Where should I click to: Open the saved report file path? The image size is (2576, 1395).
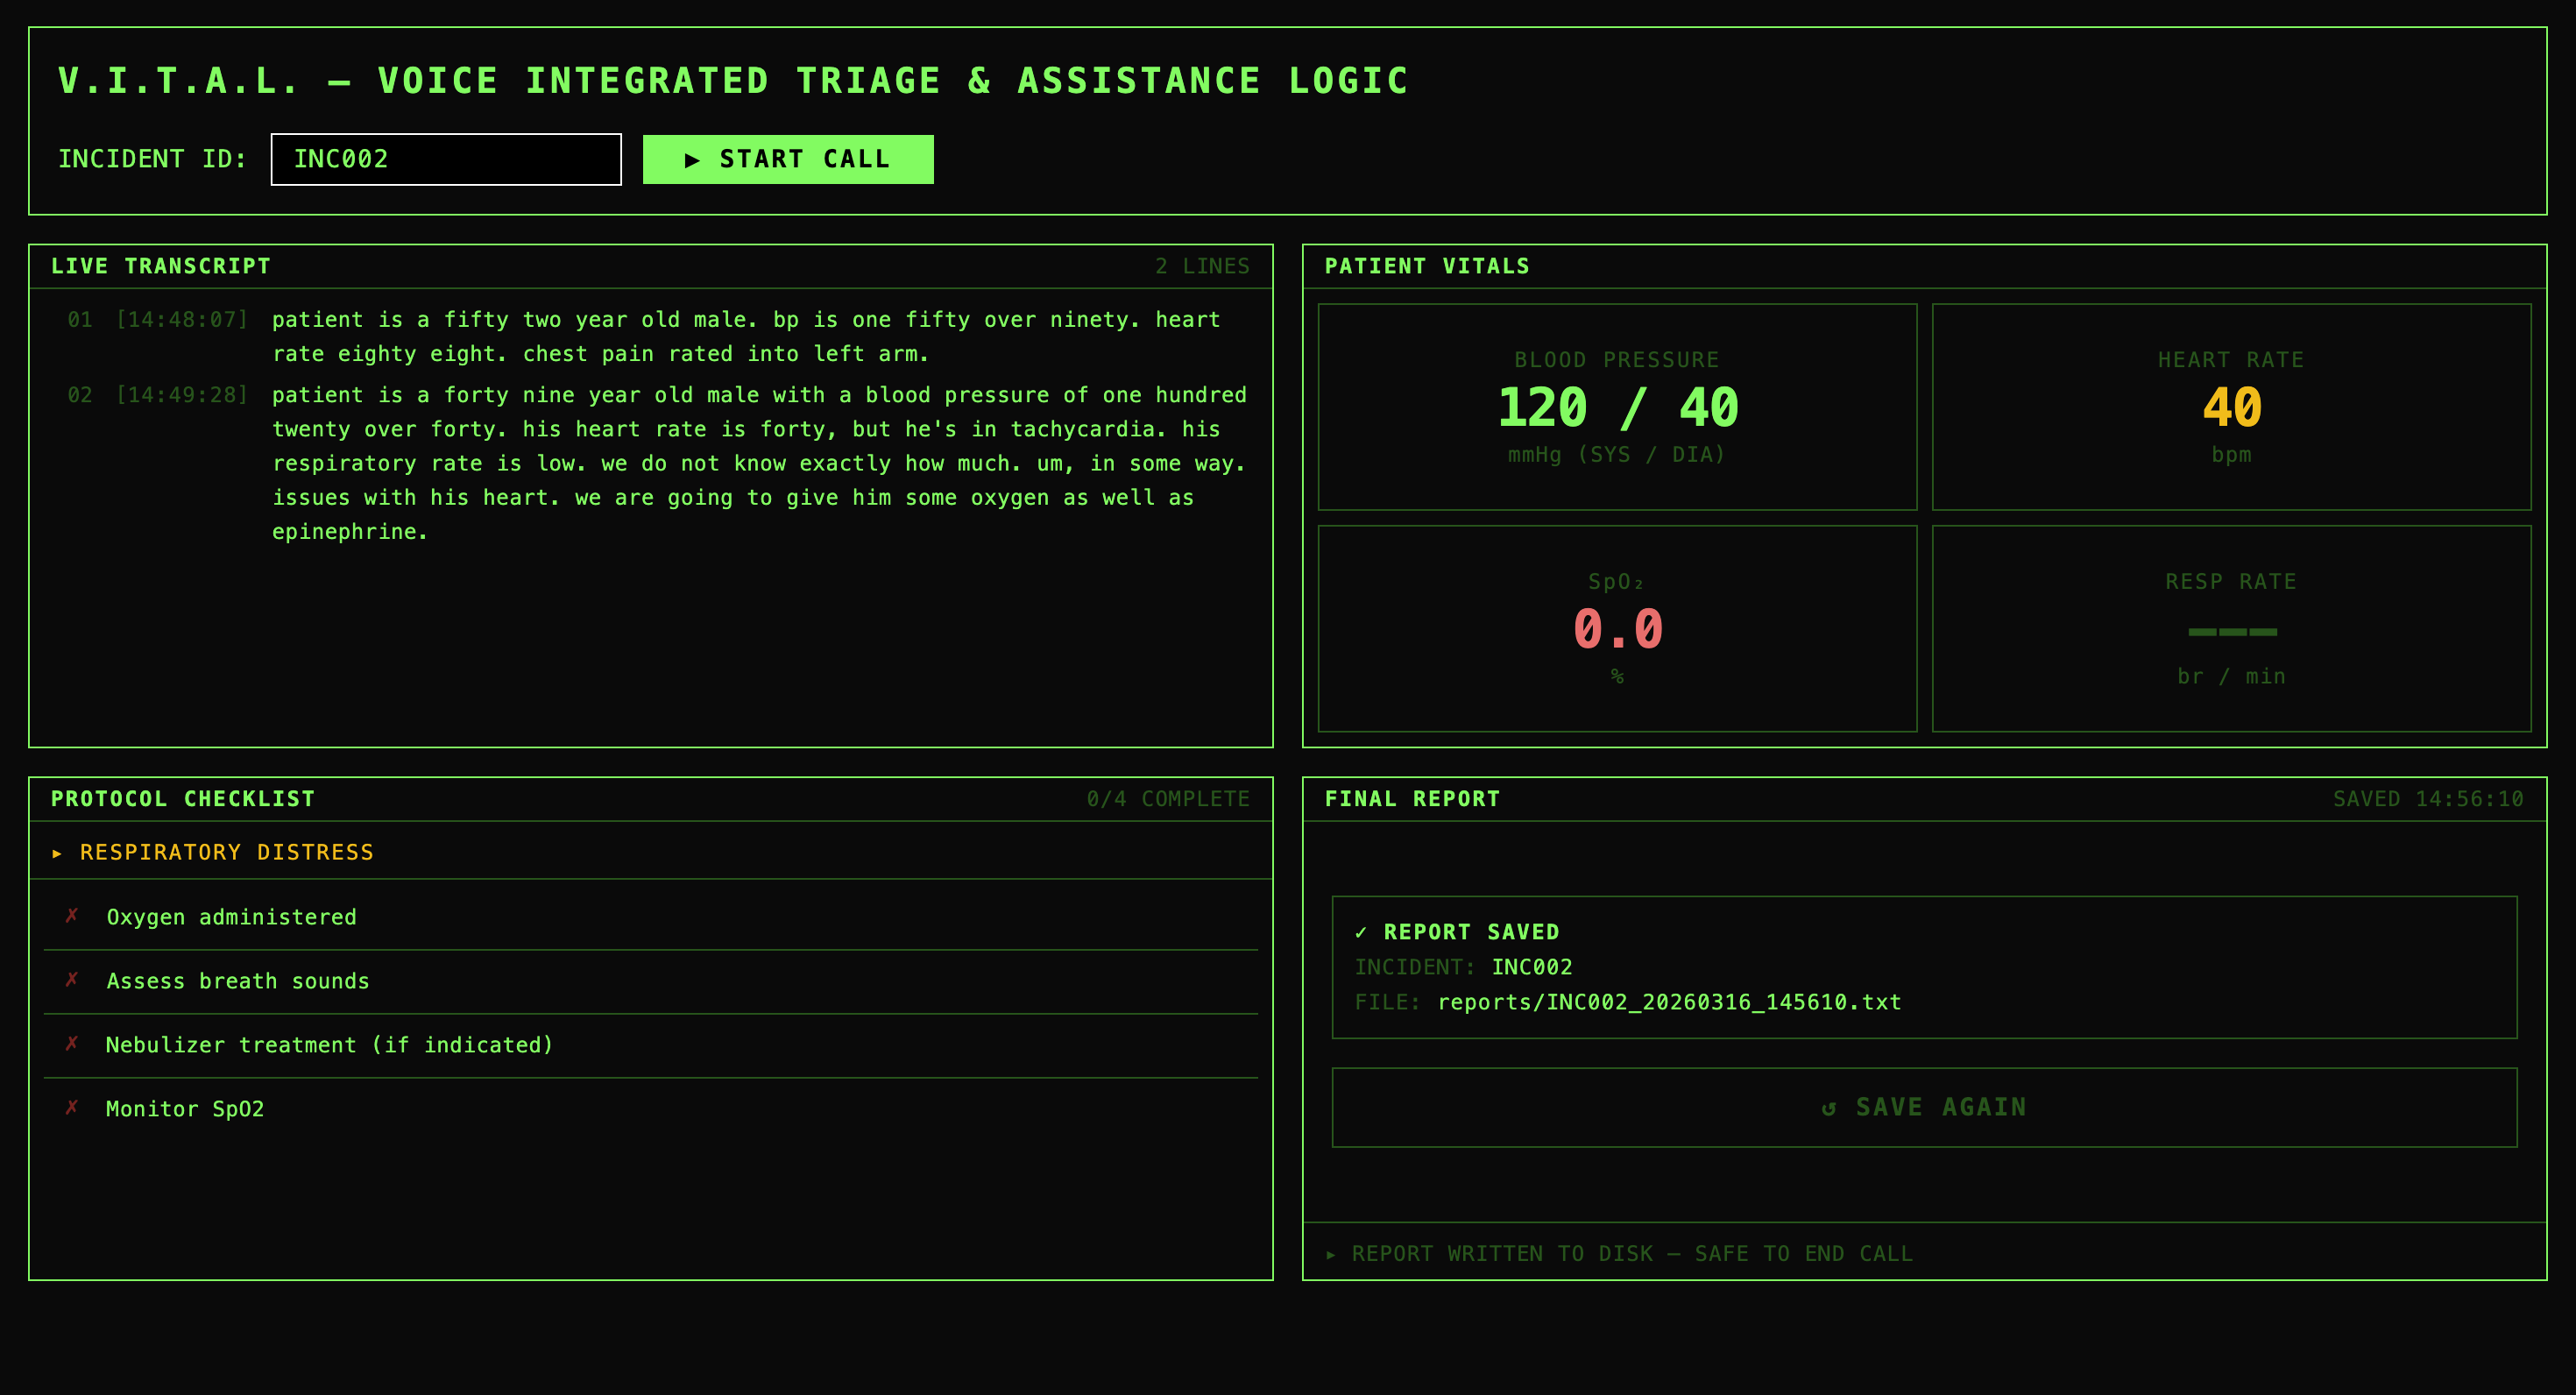click(1668, 1002)
